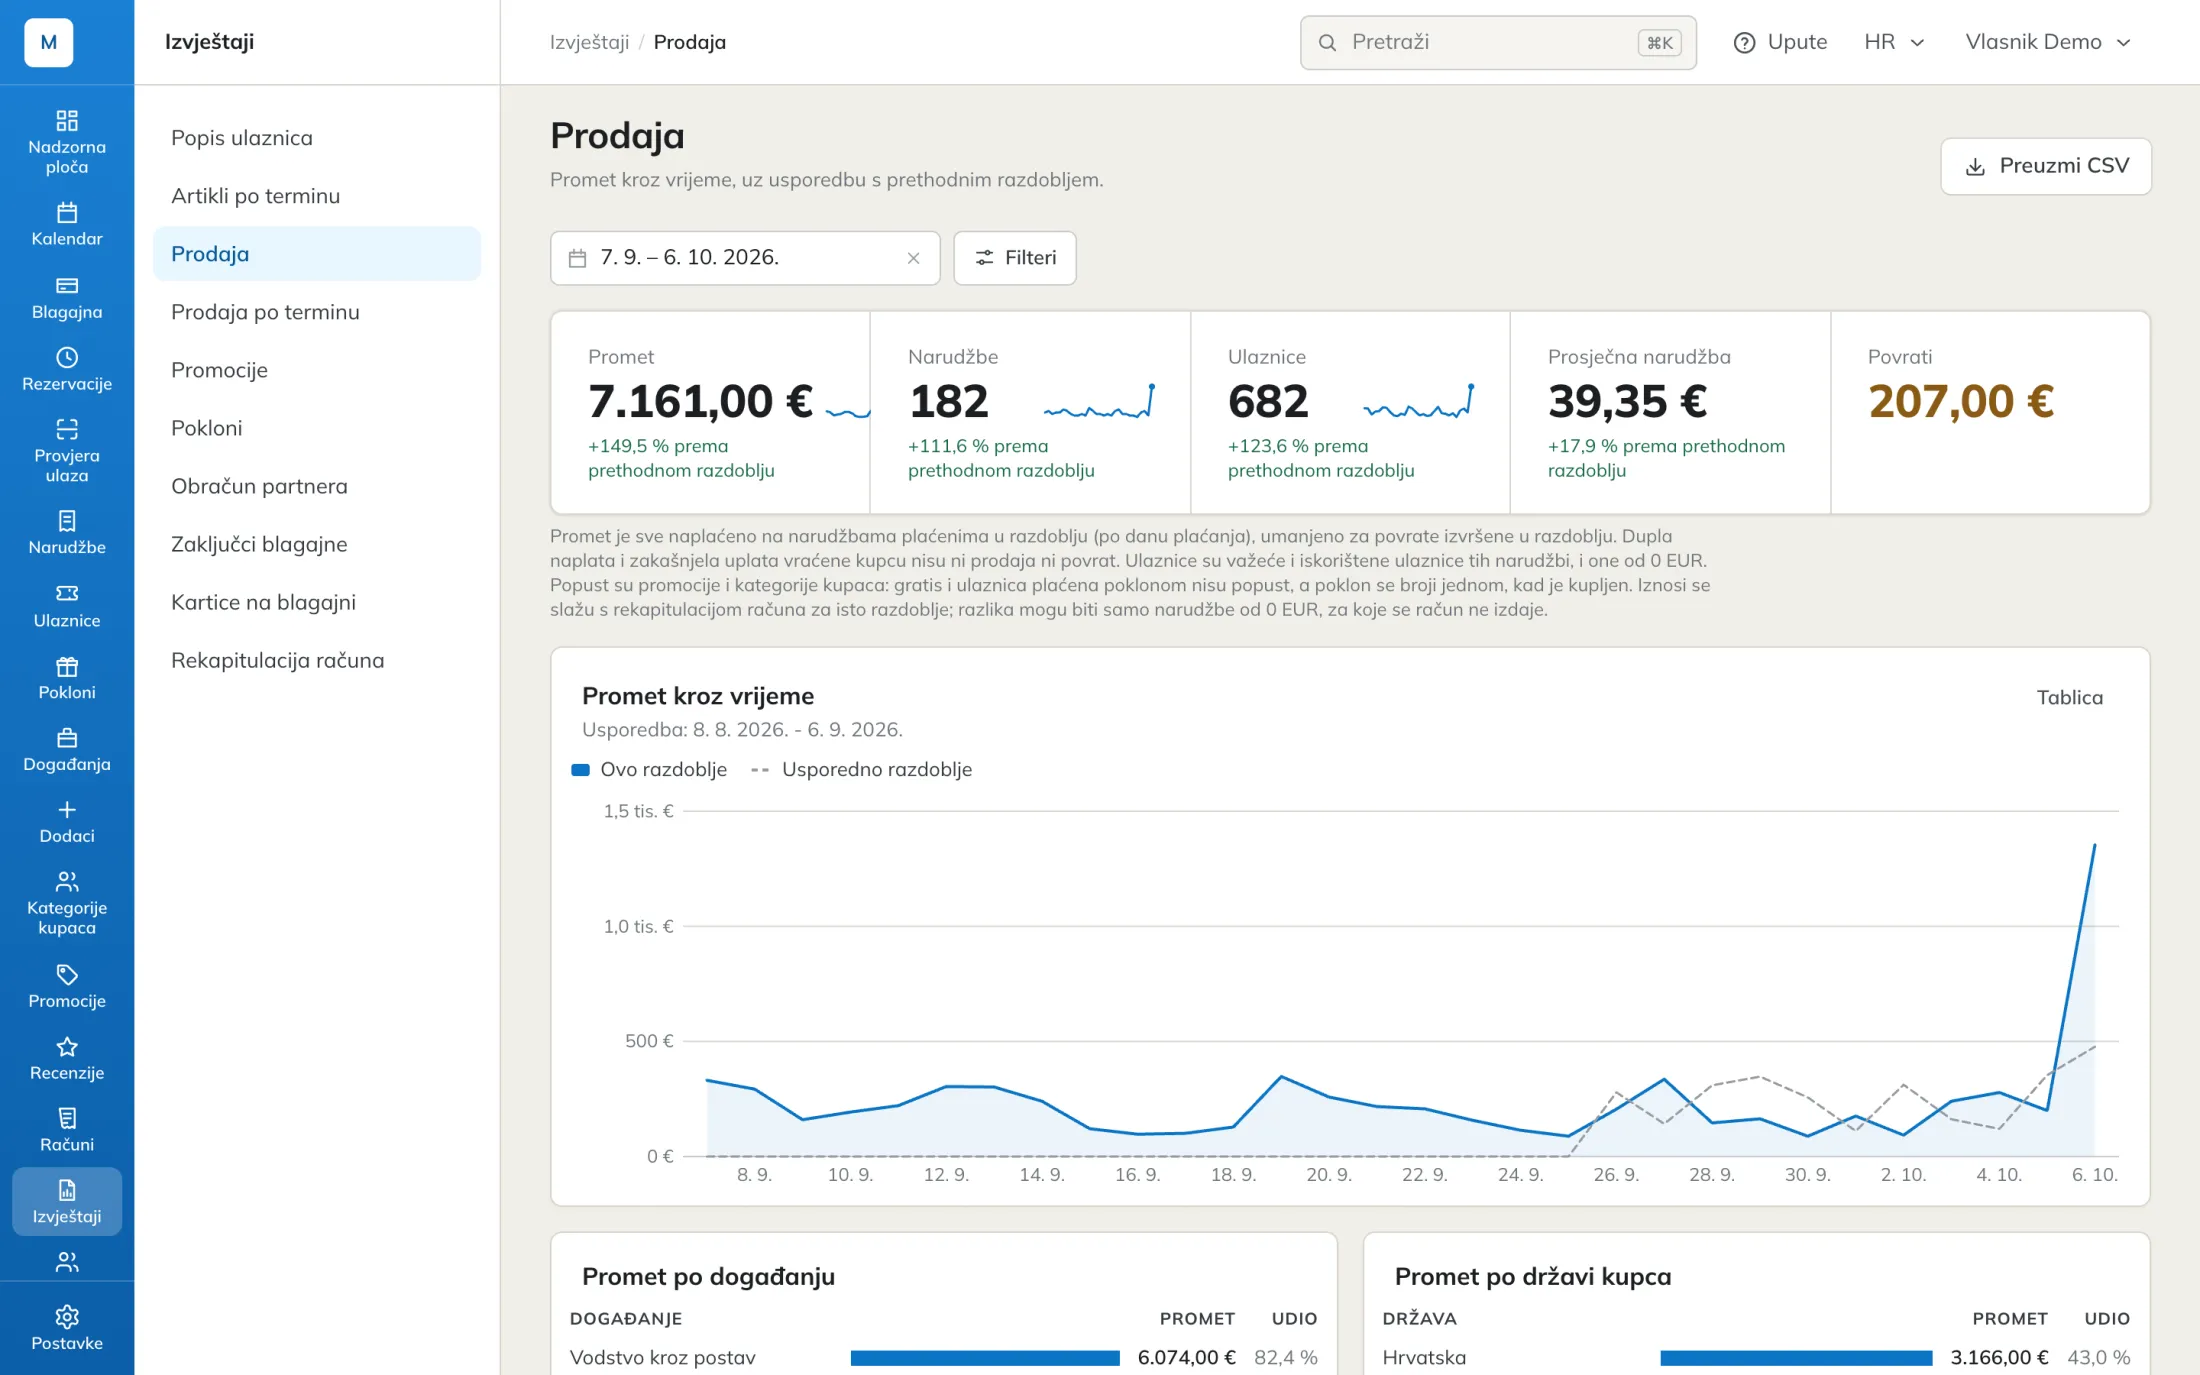Image resolution: width=2200 pixels, height=1375 pixels.
Task: Click the Promet 7.161,00 € card
Action: coord(711,413)
